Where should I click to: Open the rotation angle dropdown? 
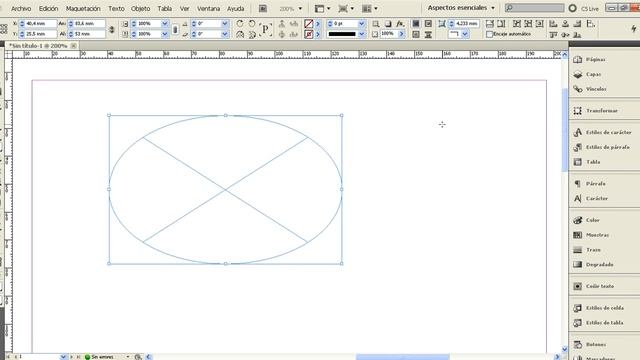pyautogui.click(x=224, y=24)
